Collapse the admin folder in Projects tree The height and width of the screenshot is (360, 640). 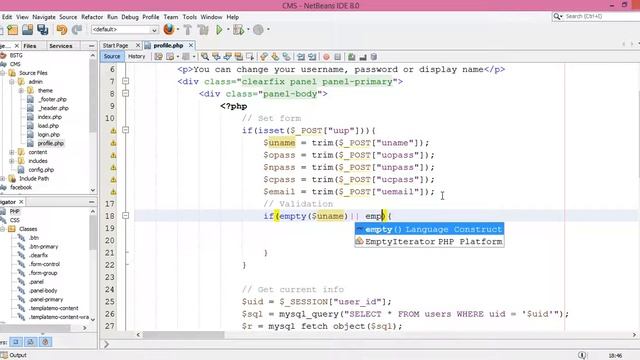[x=12, y=82]
